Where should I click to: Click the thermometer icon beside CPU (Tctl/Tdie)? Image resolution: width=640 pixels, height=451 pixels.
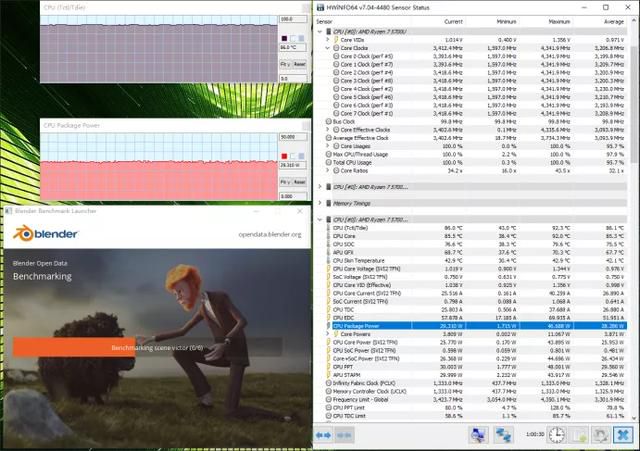pyautogui.click(x=329, y=228)
